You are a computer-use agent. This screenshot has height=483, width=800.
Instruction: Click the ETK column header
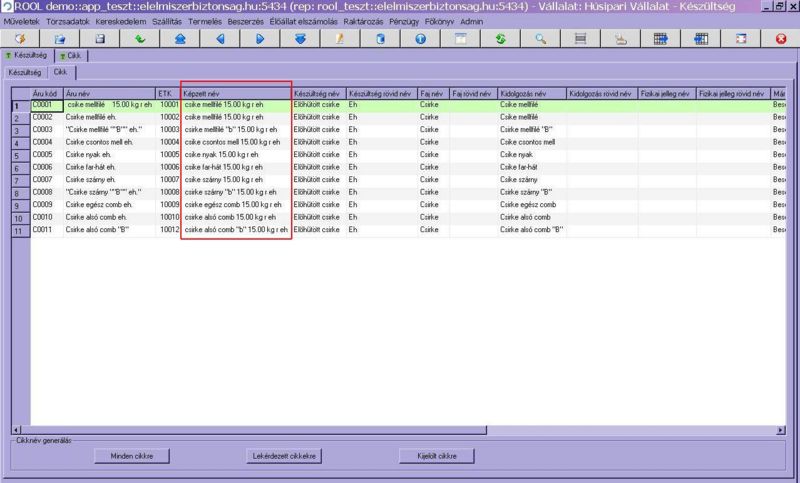click(168, 94)
